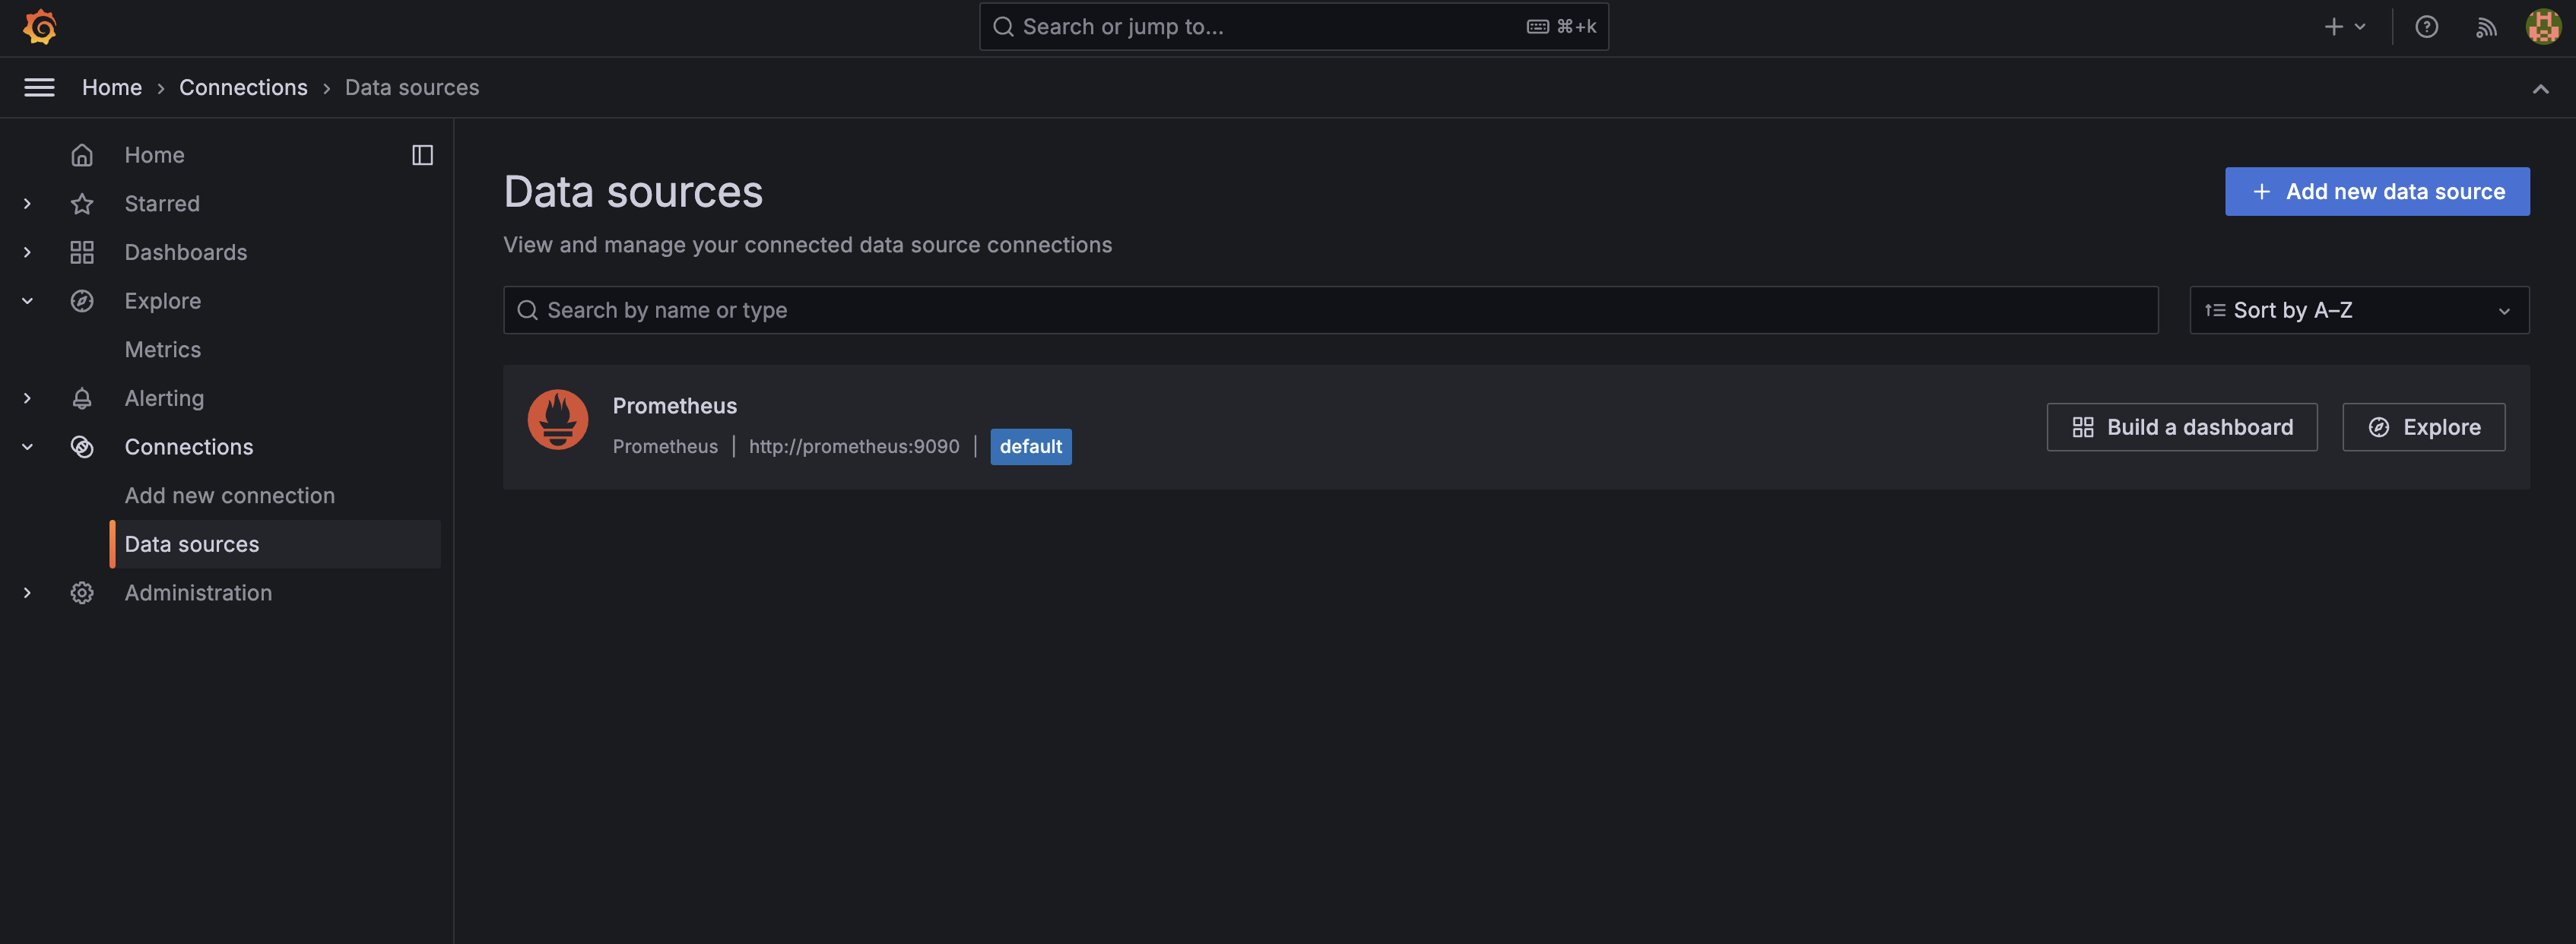Collapse the Explore section chevron
Screen dimensions: 2576x944
tap(27, 301)
